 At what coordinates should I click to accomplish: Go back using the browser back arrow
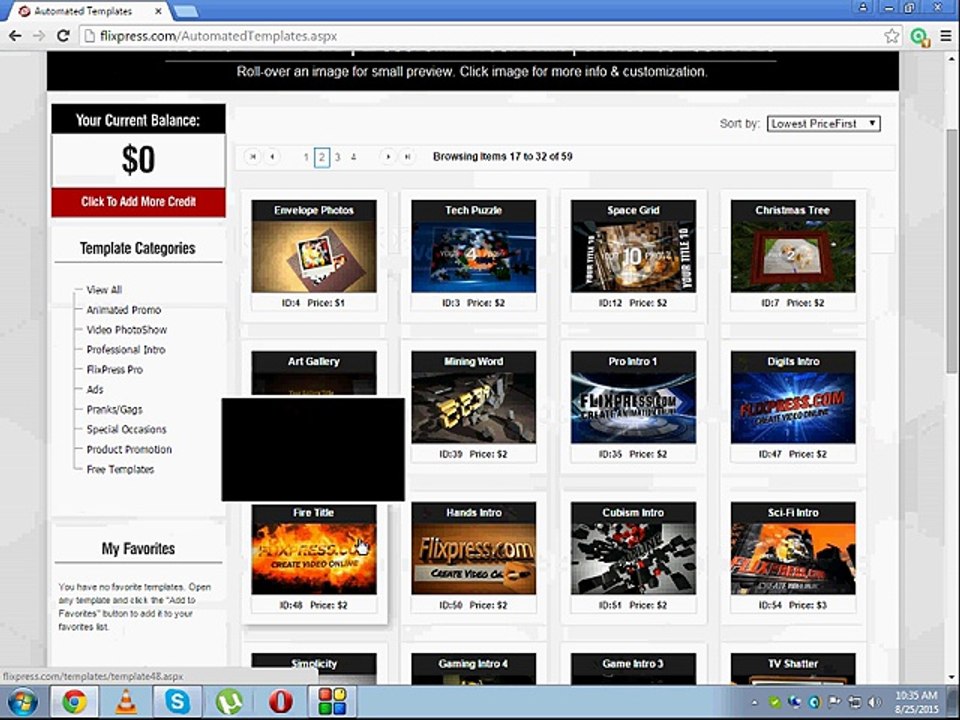(15, 36)
